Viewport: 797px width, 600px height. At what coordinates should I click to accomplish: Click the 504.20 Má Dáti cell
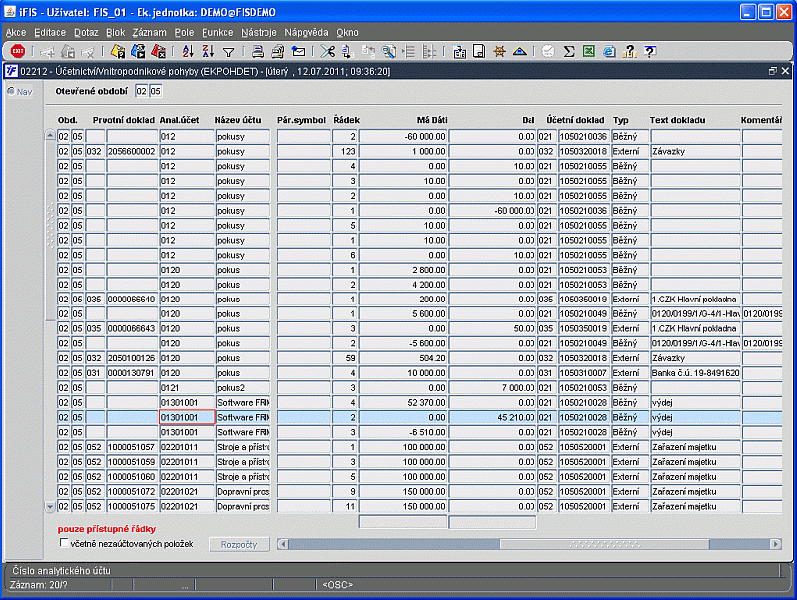(x=403, y=358)
